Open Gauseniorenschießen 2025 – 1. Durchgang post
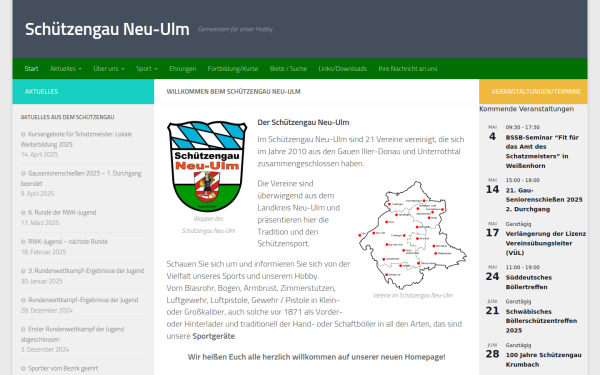 coord(81,178)
